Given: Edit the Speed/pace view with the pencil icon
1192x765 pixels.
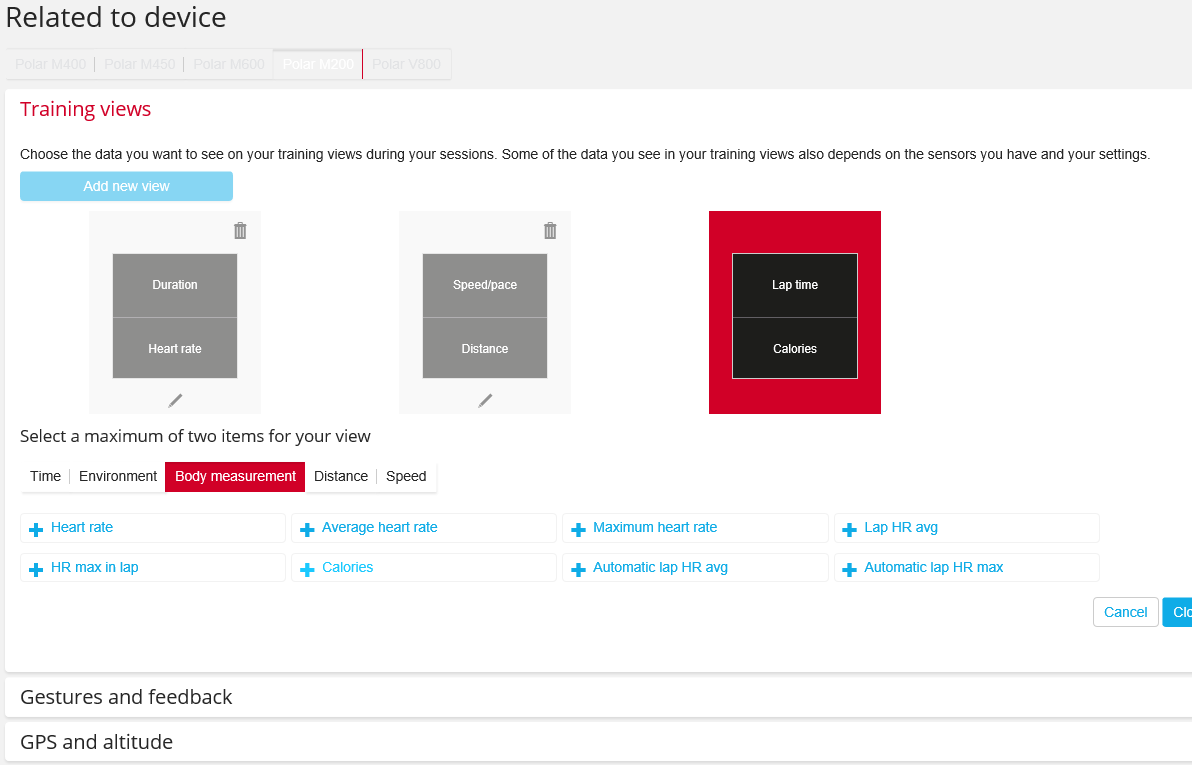Looking at the screenshot, I should (484, 400).
